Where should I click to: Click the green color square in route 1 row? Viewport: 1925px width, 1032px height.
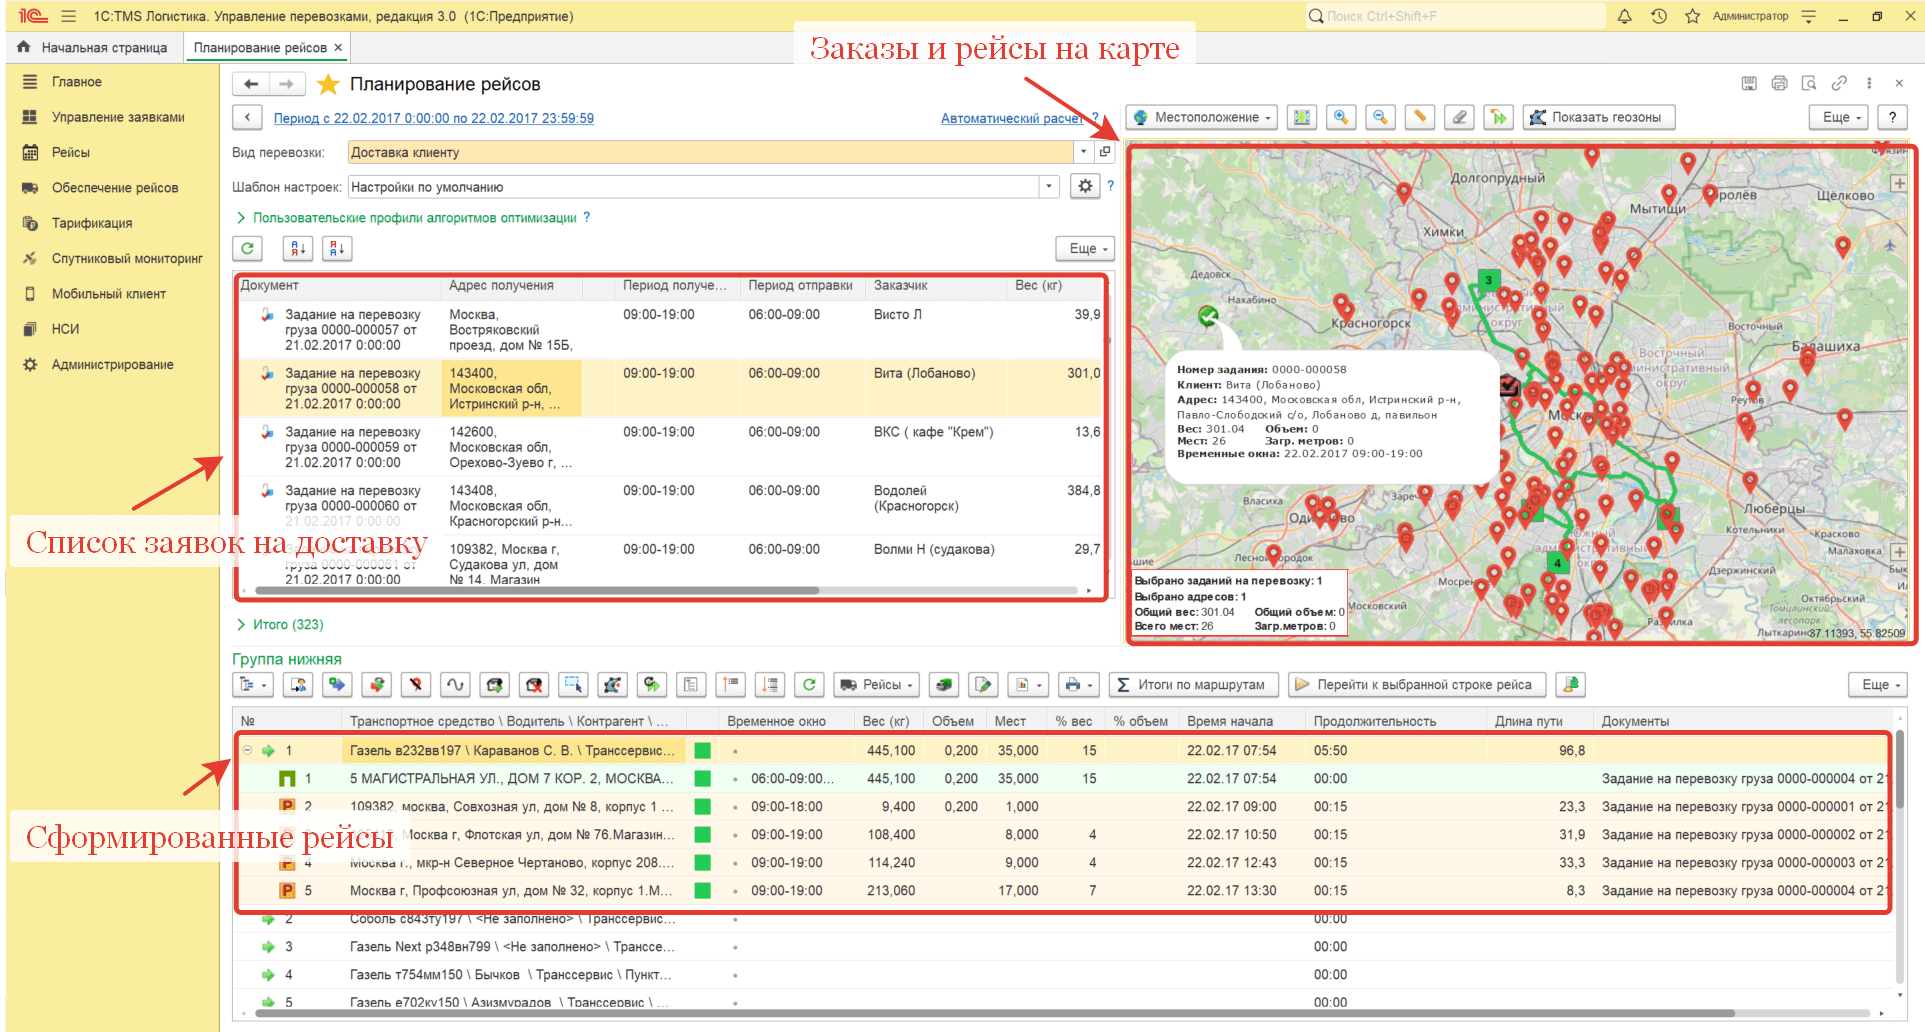[x=703, y=751]
